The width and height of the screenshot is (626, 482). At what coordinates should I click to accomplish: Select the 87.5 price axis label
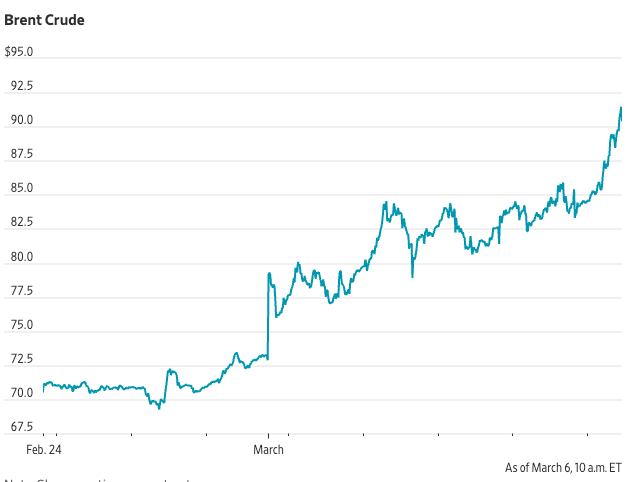(21, 154)
